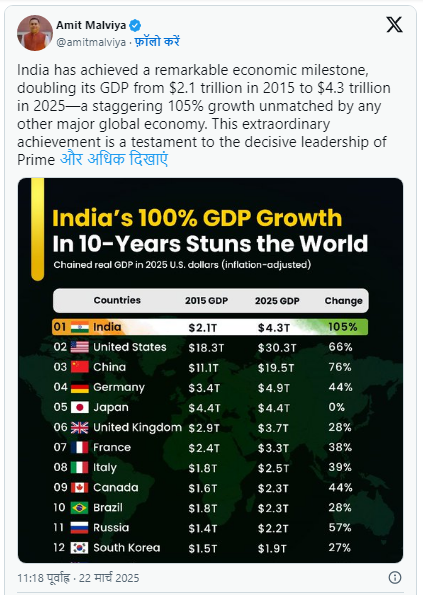Open the tweet info icon
This screenshot has width=423, height=595.
[x=395, y=578]
